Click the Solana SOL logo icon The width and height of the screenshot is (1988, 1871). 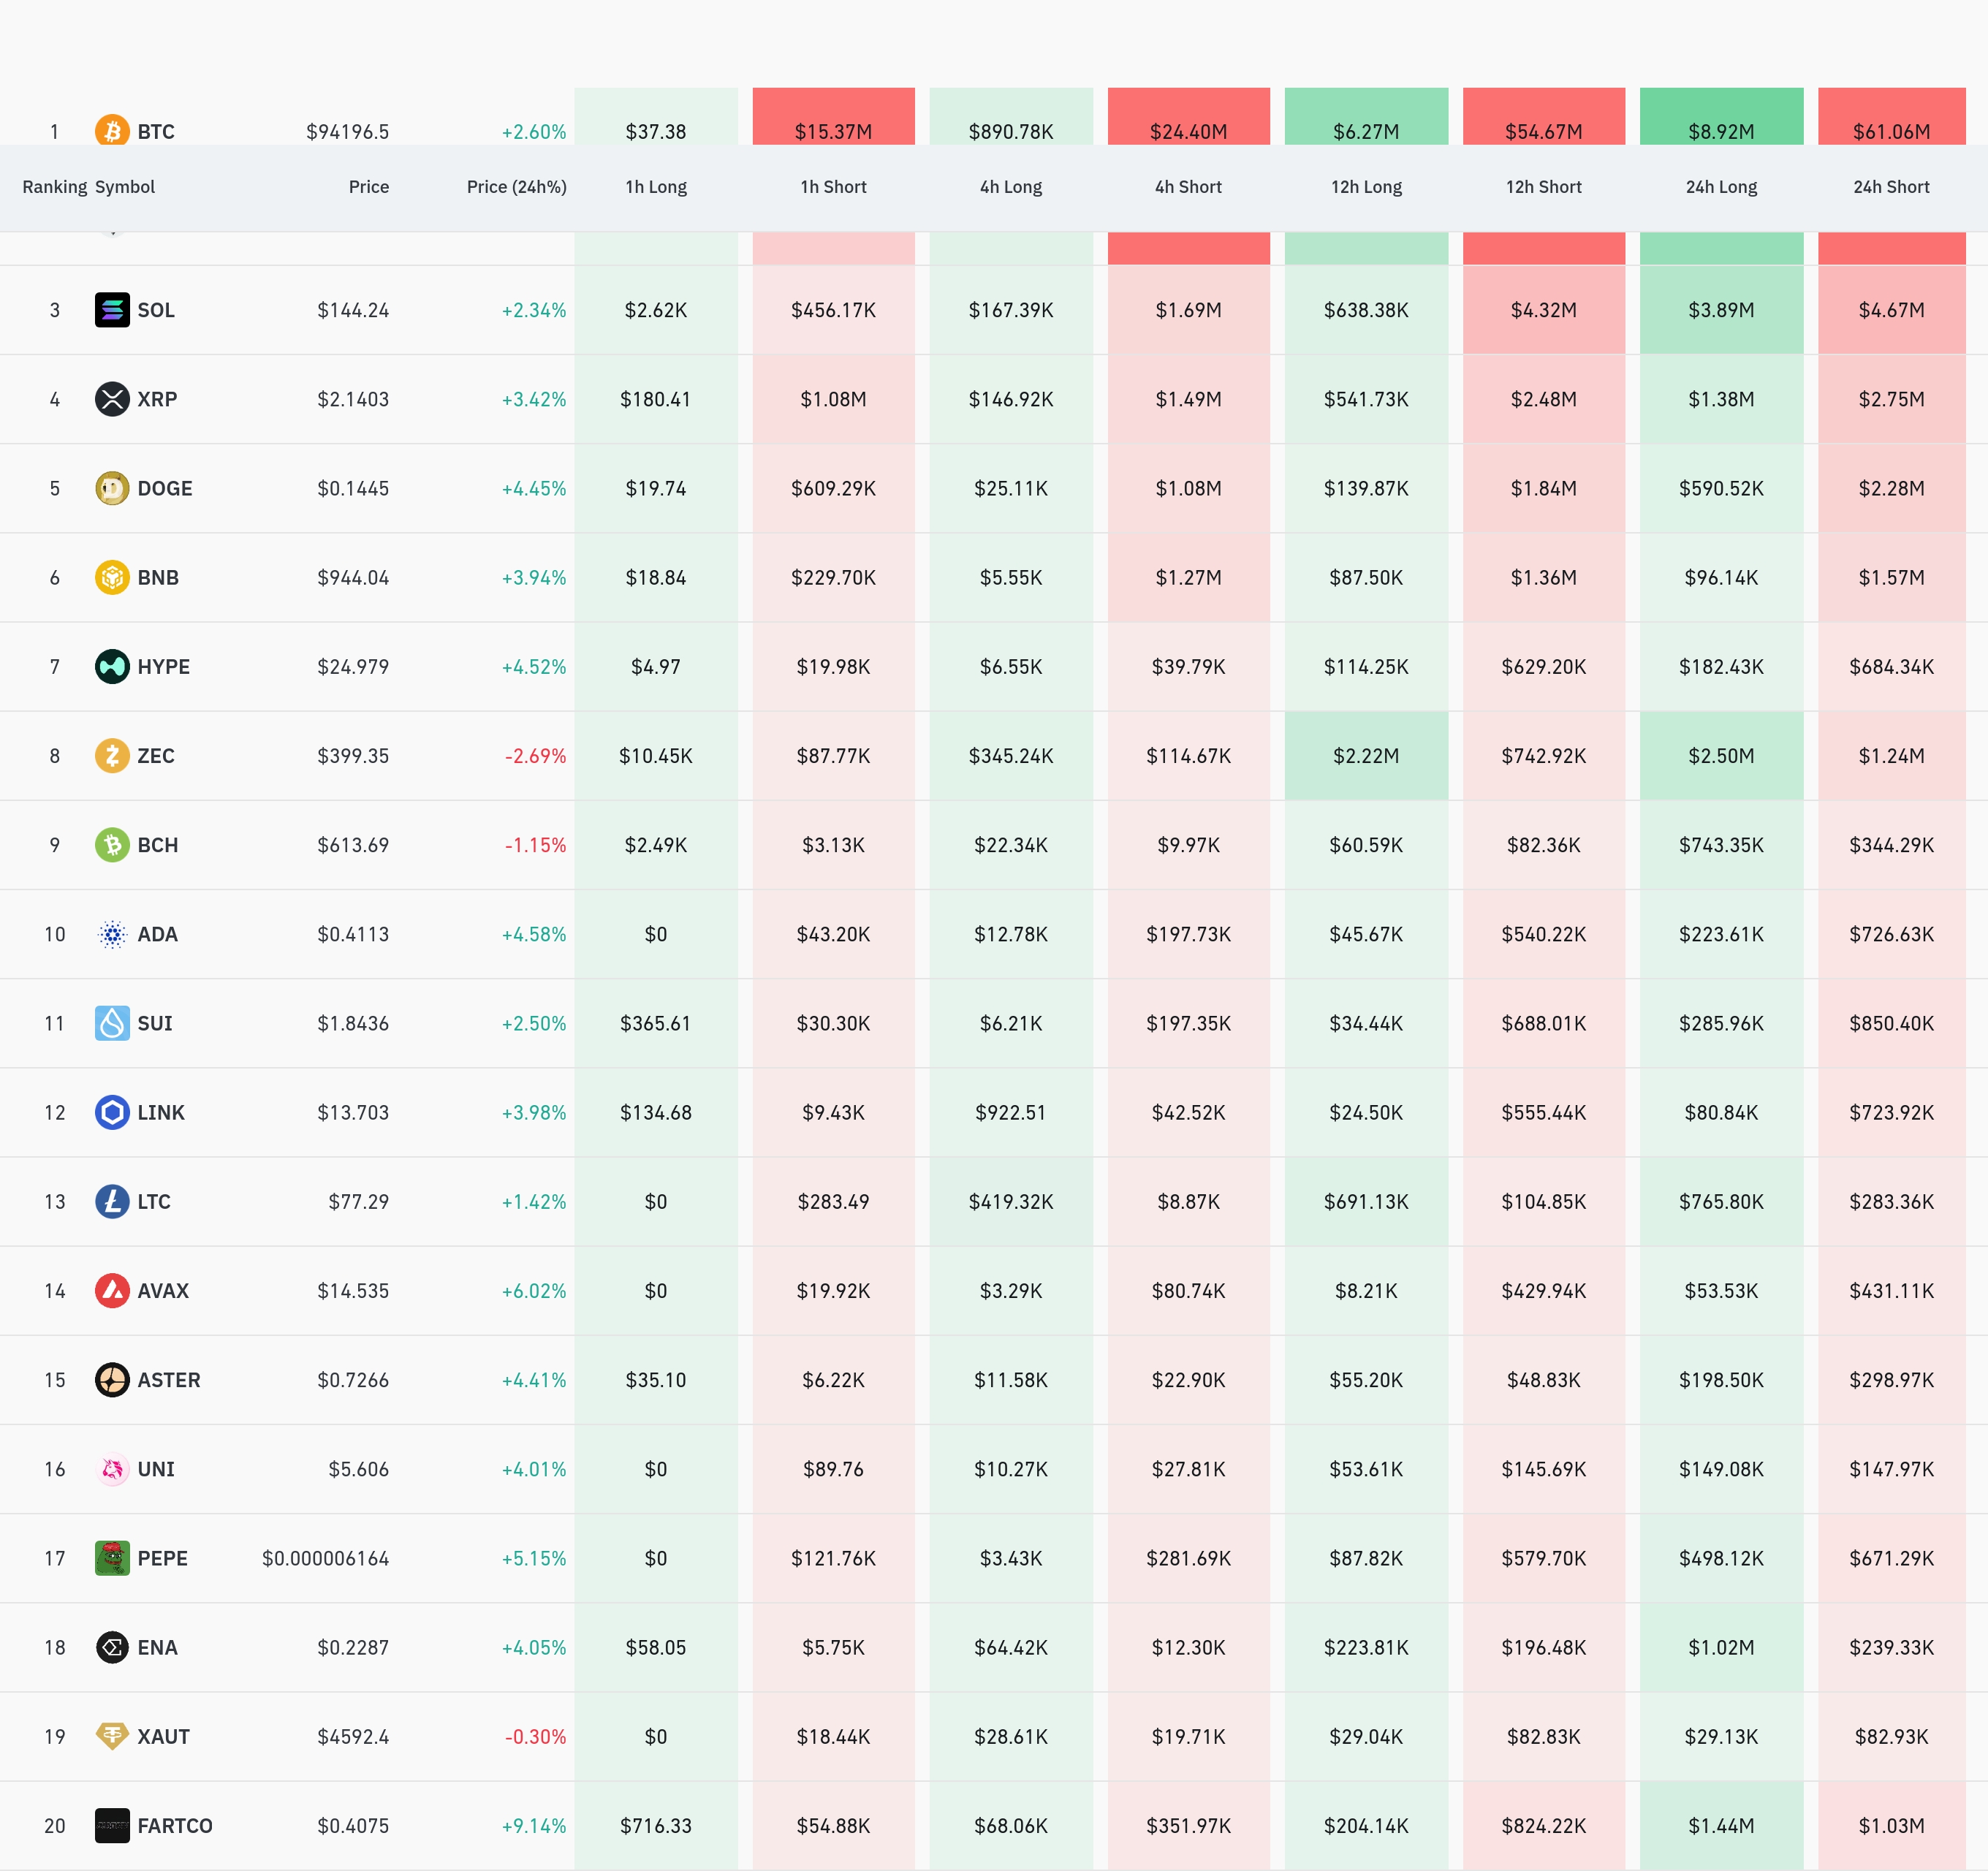pos(112,310)
